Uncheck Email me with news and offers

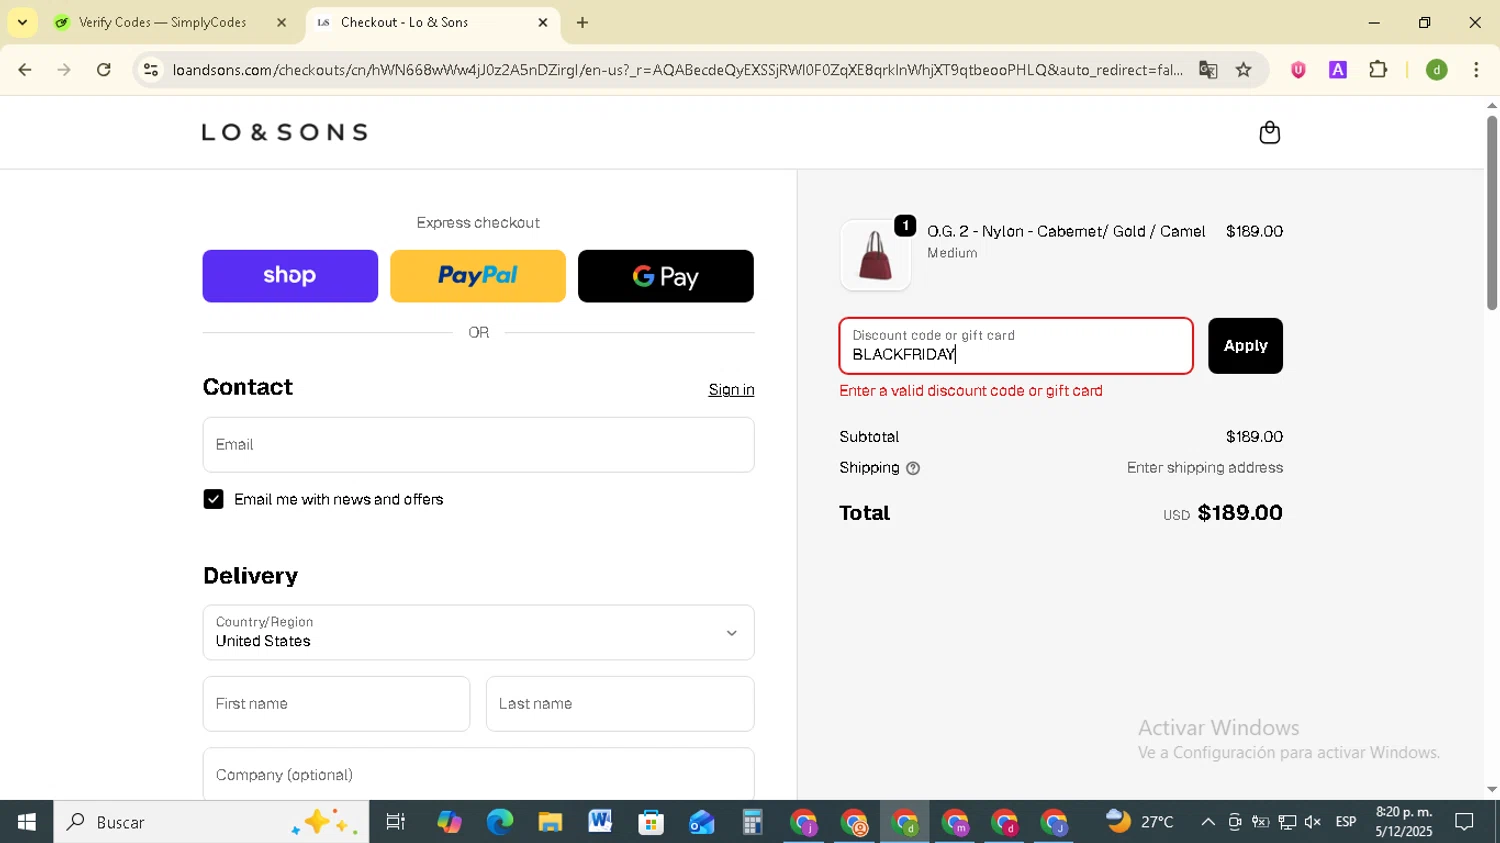pos(213,499)
